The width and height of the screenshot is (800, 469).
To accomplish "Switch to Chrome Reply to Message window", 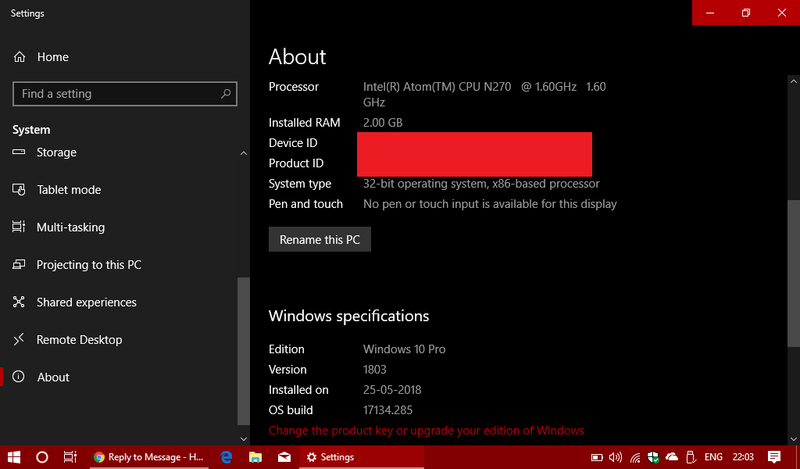I will 148,457.
